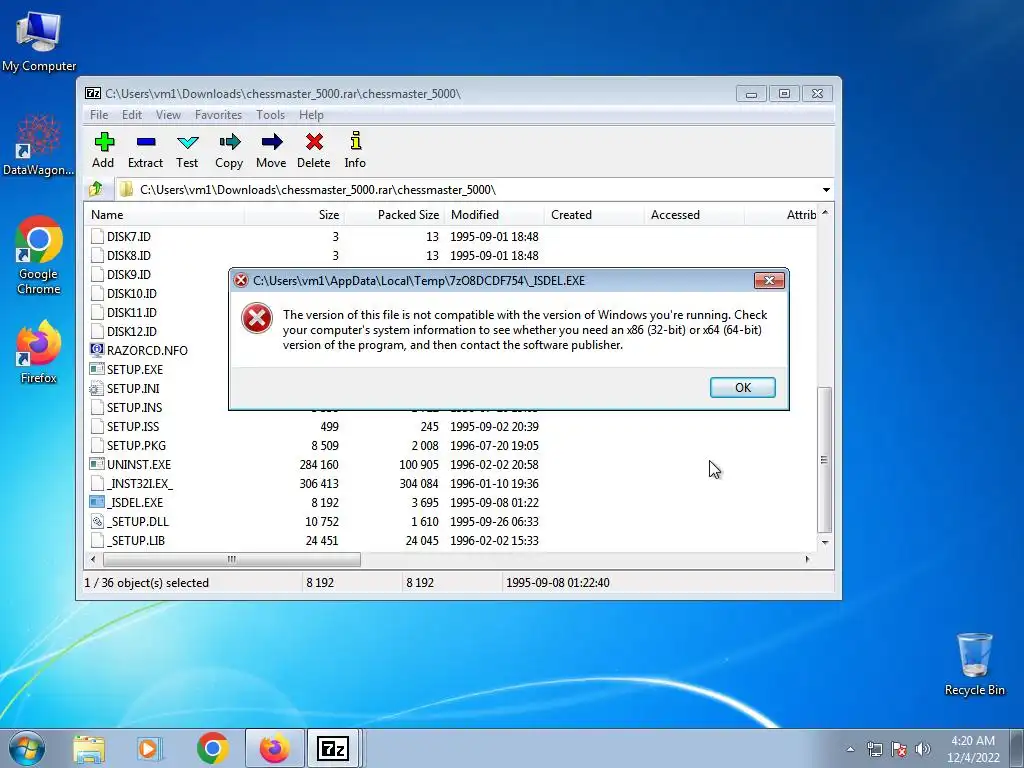
Task: Sort by Modified column header
Action: pos(494,215)
